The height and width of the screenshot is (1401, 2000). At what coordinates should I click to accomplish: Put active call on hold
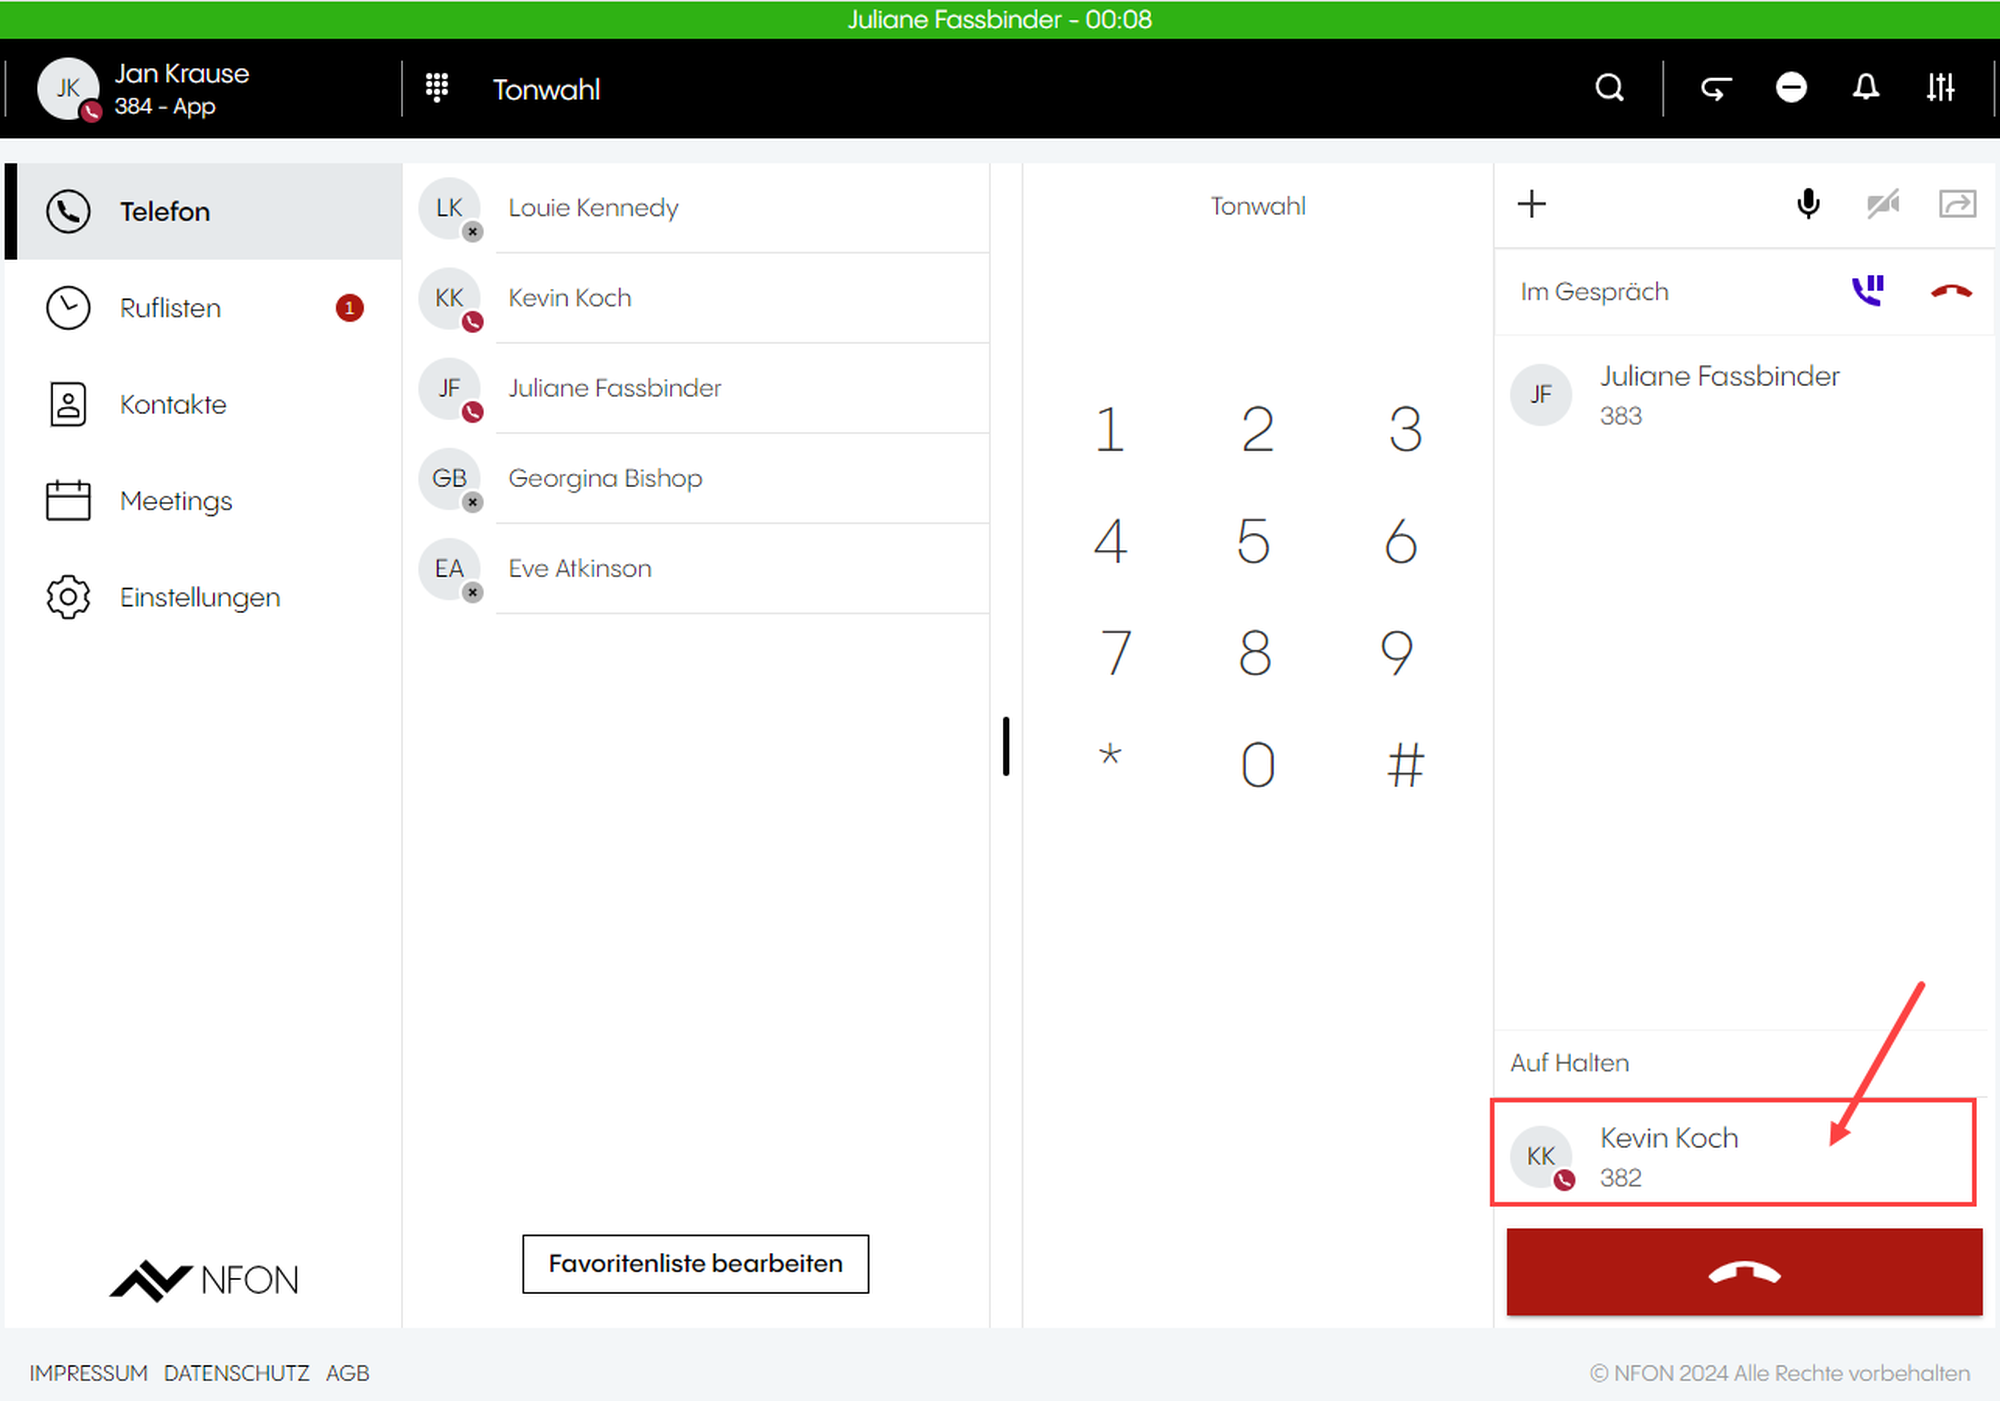[1868, 291]
